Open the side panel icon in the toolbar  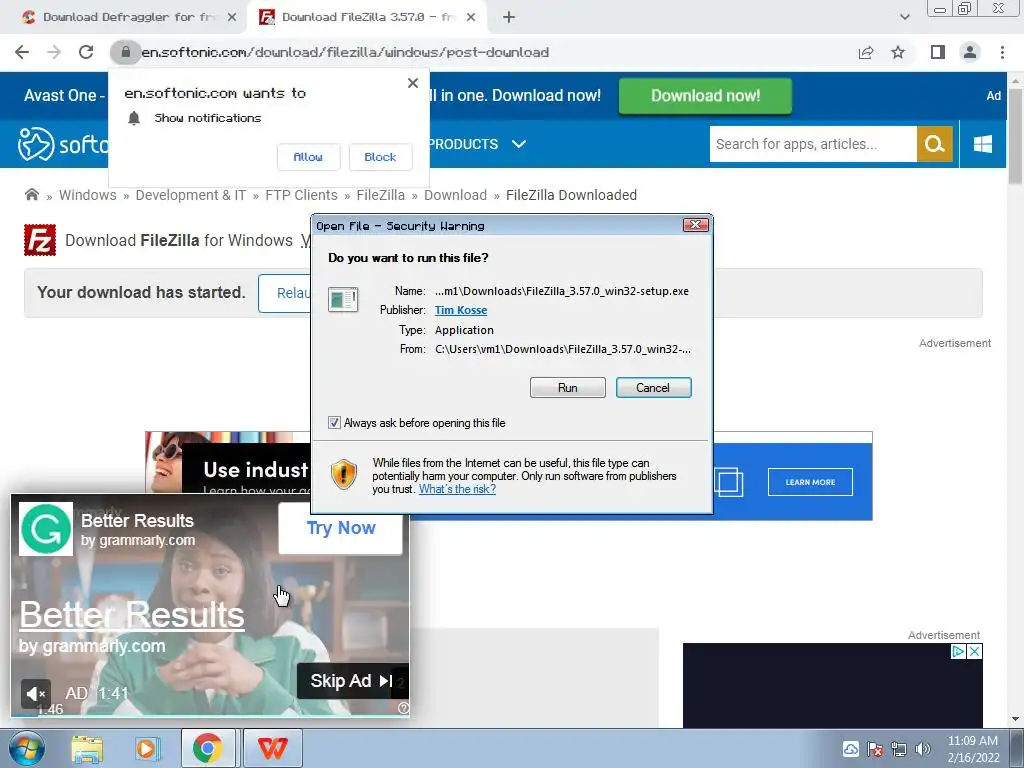pos(938,52)
